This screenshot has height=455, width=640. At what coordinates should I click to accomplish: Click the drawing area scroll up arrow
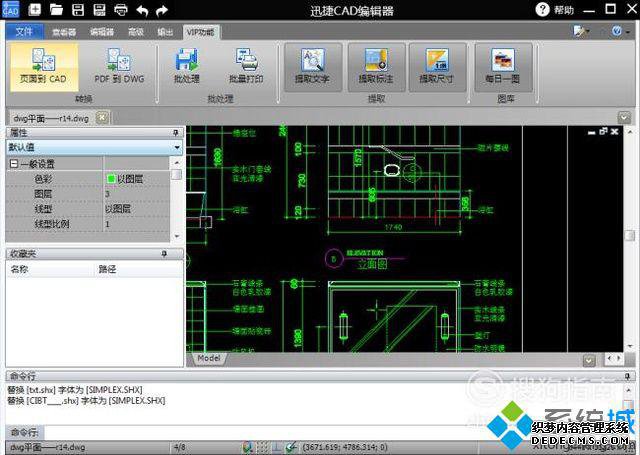pyautogui.click(x=630, y=132)
